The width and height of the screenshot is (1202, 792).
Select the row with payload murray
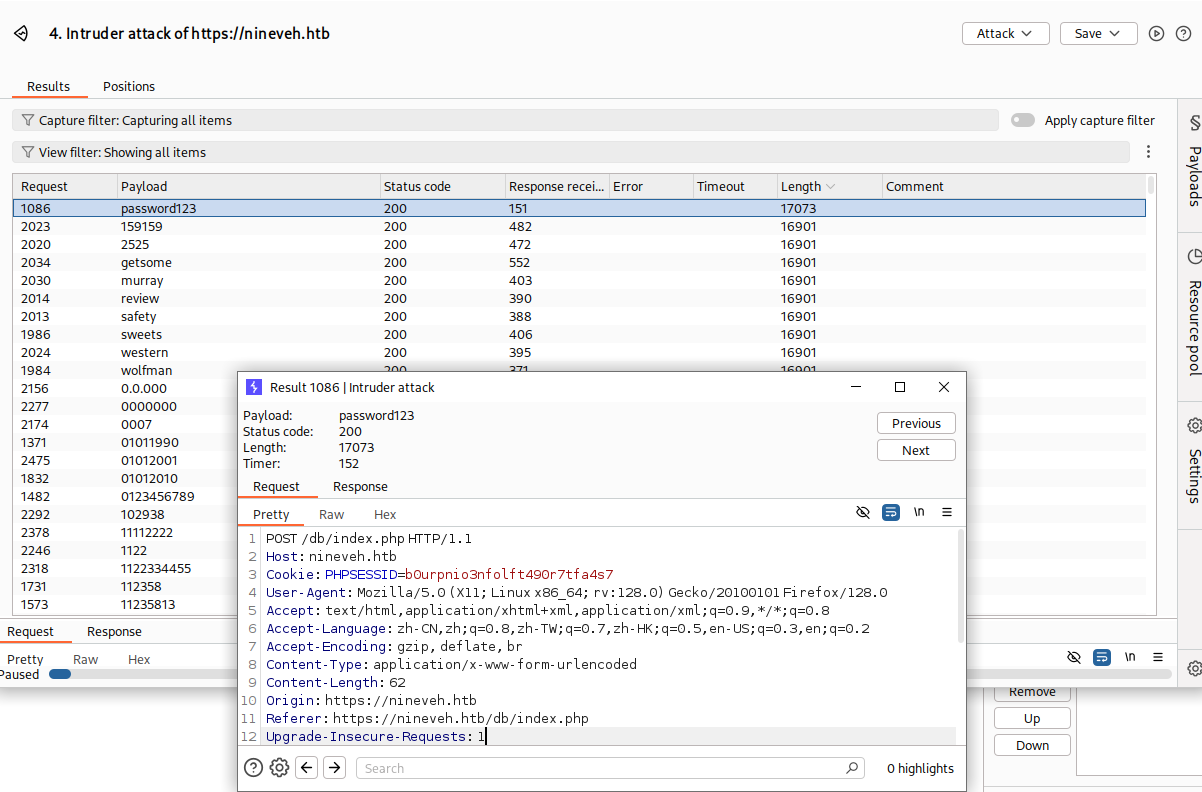tap(579, 281)
